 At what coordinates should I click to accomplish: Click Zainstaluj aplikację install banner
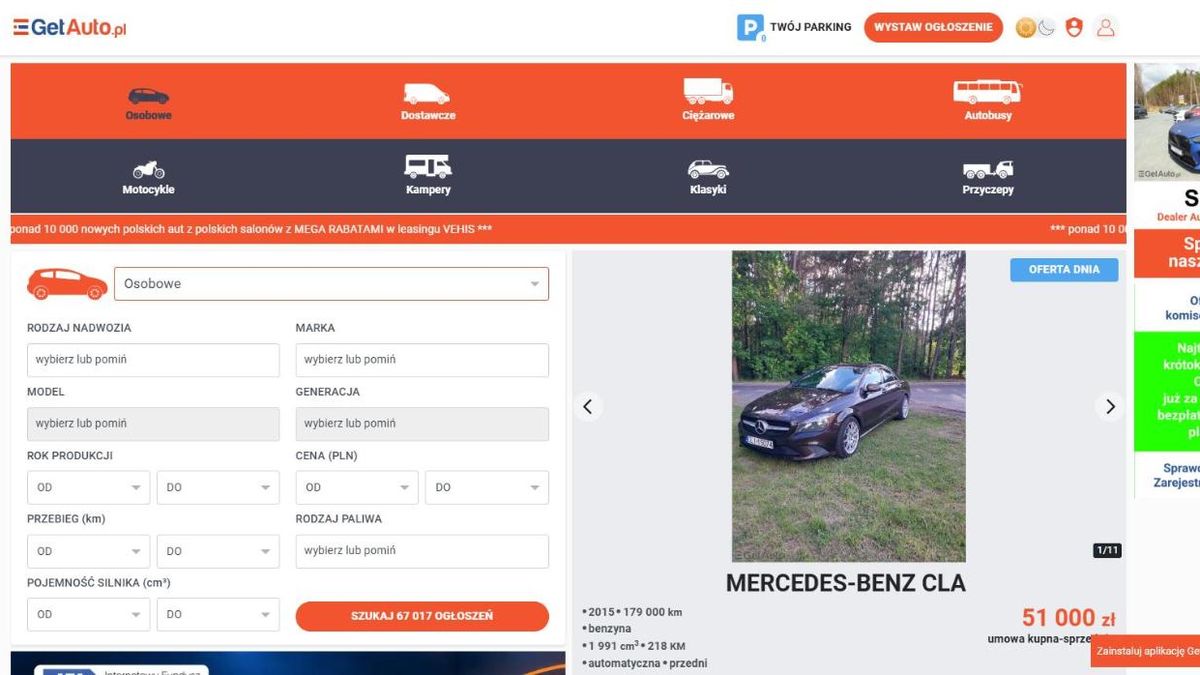[x=1145, y=651]
